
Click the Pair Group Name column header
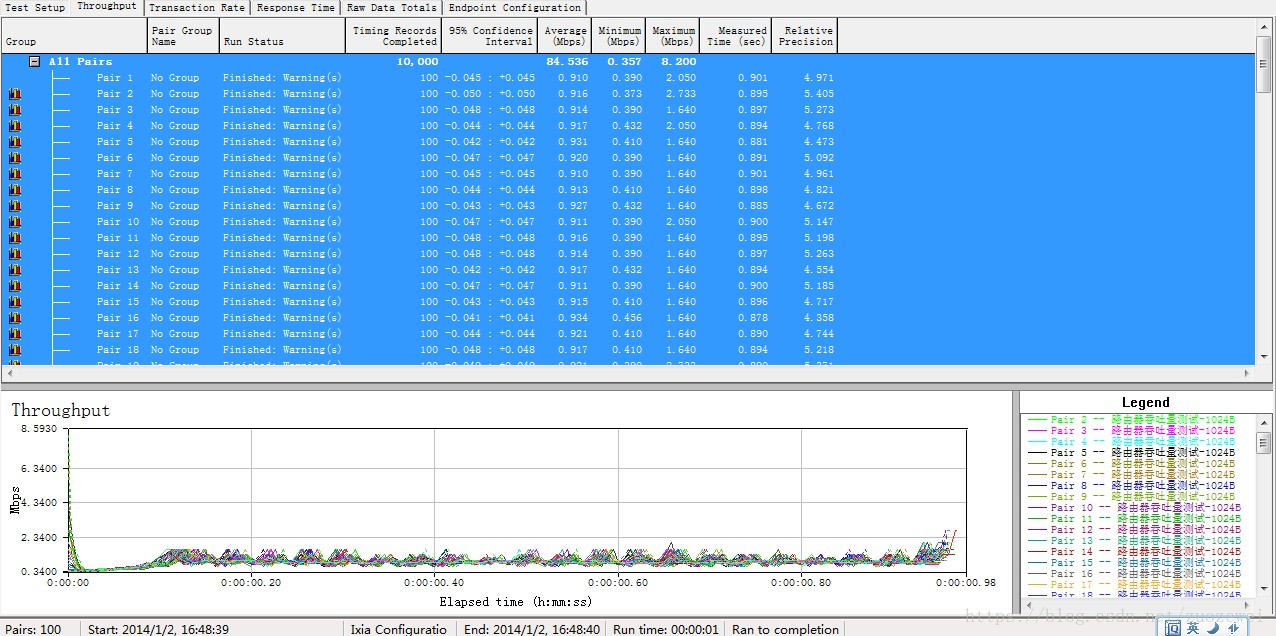(181, 36)
